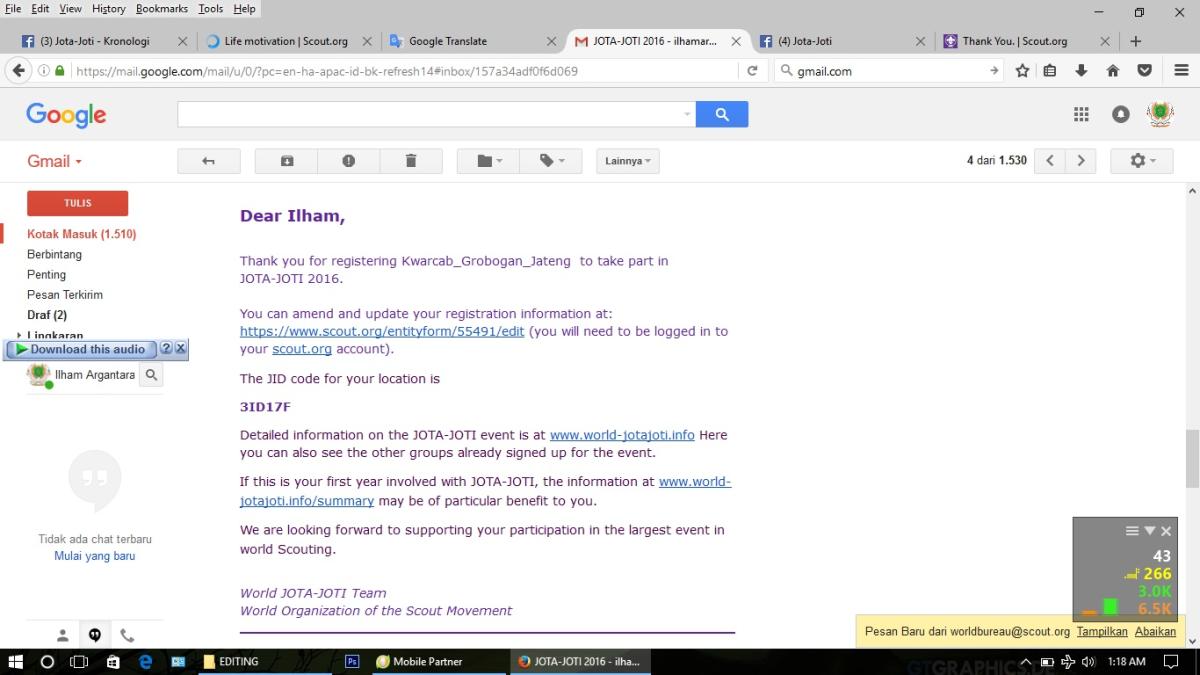1200x675 pixels.
Task: Open the network monitor widget menu icon
Action: pos(1132,531)
